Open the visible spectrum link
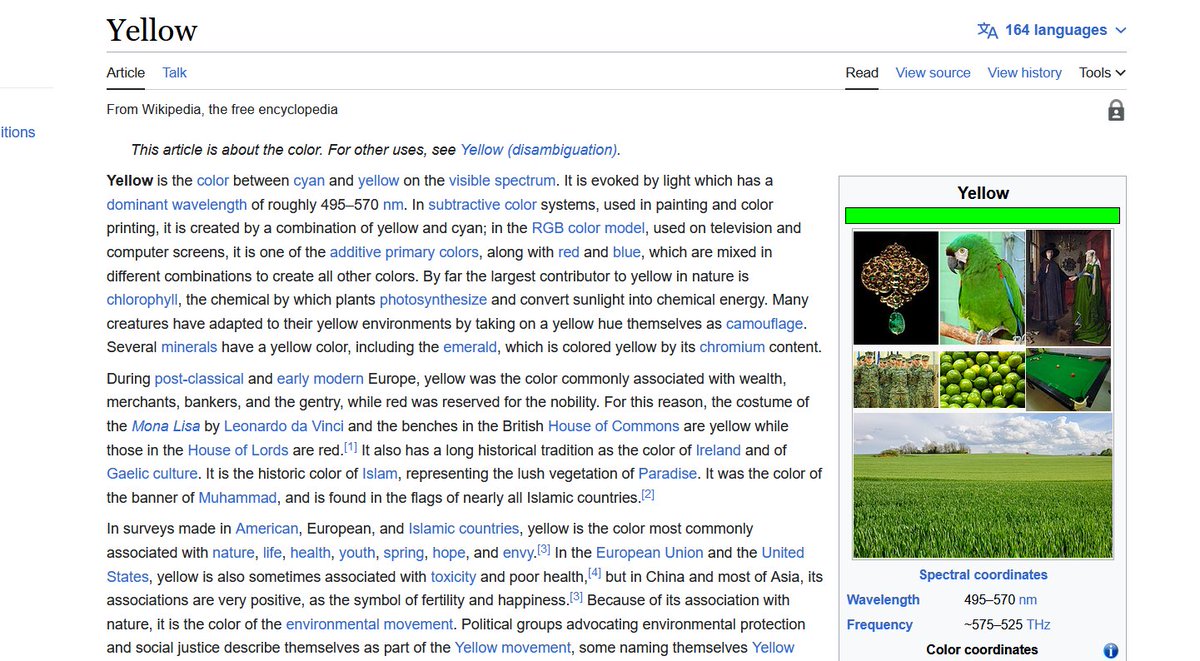 pyautogui.click(x=502, y=181)
